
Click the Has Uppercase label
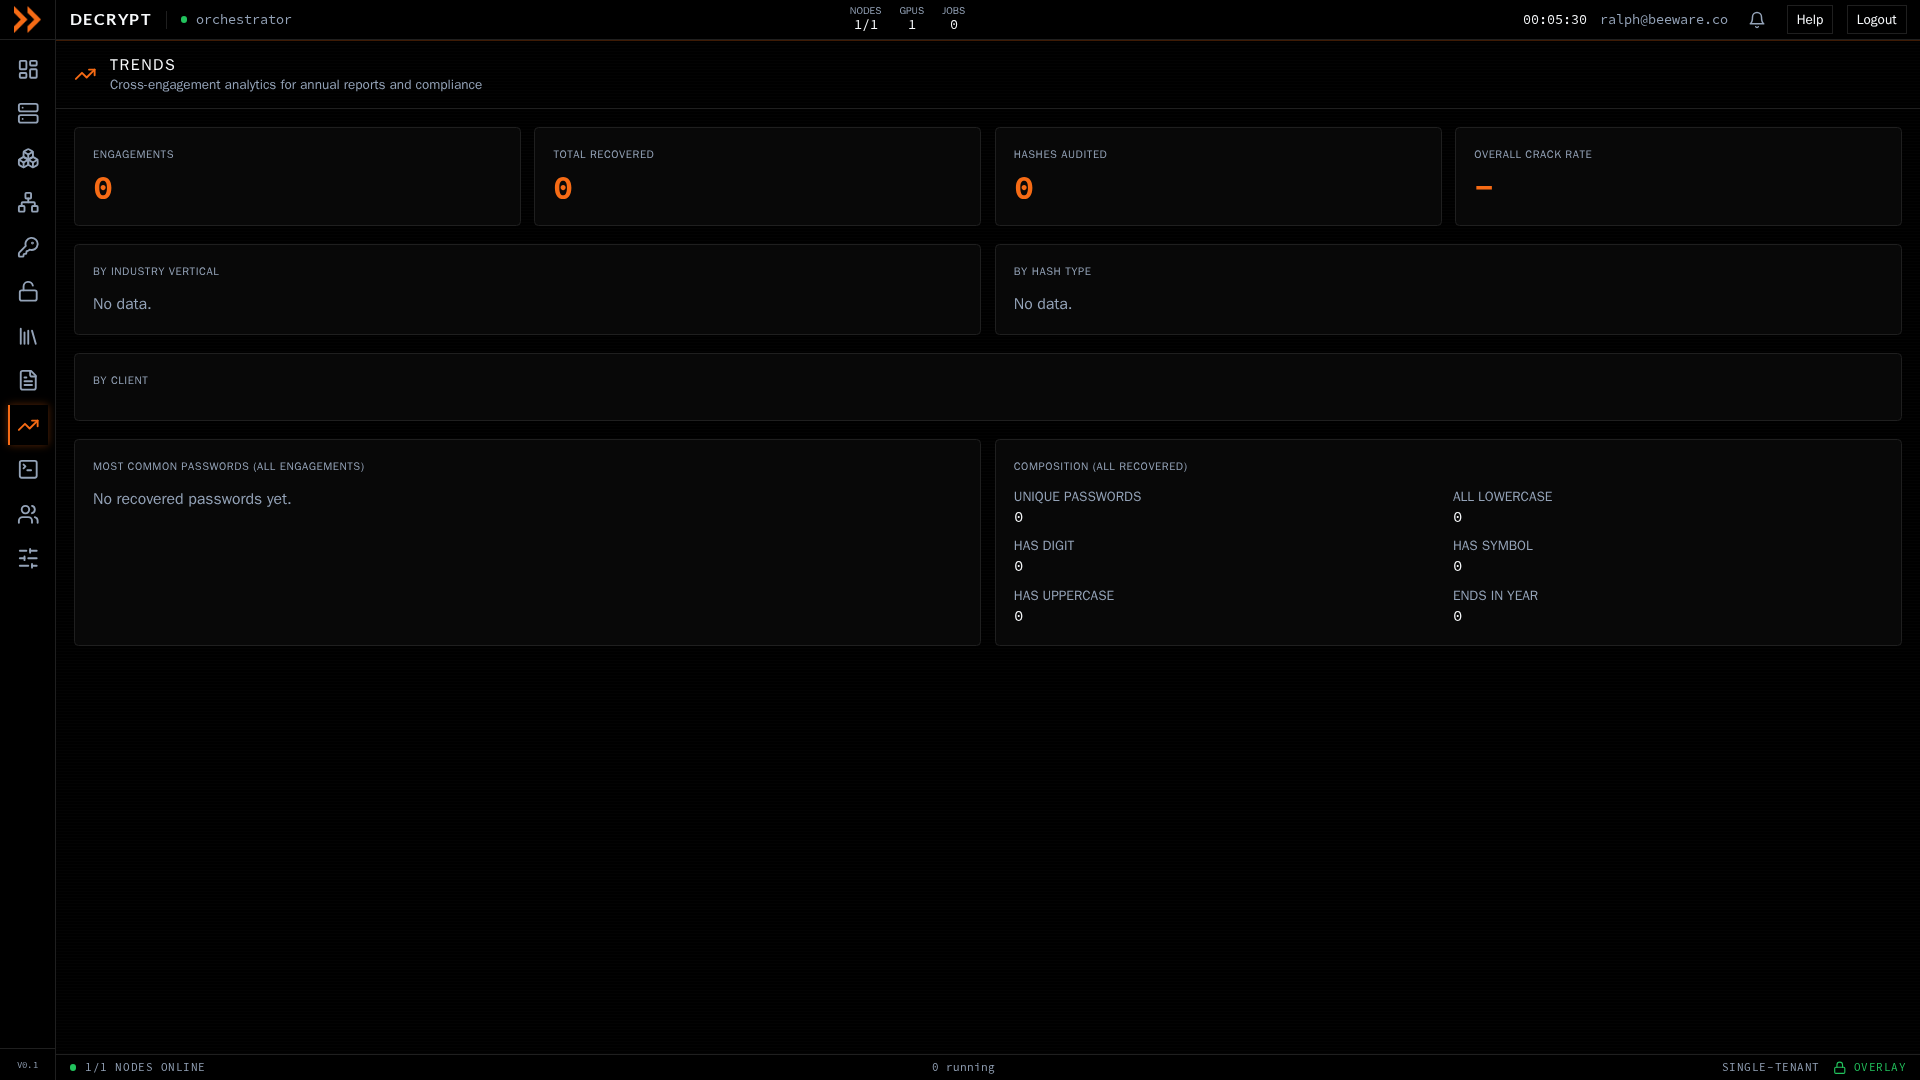tap(1063, 596)
